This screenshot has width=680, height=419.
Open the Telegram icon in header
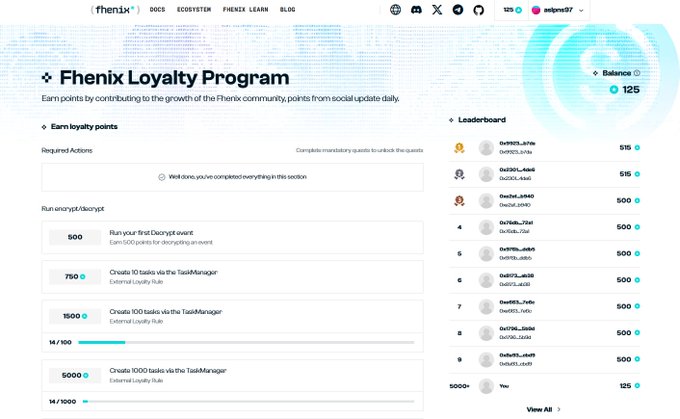click(x=458, y=10)
